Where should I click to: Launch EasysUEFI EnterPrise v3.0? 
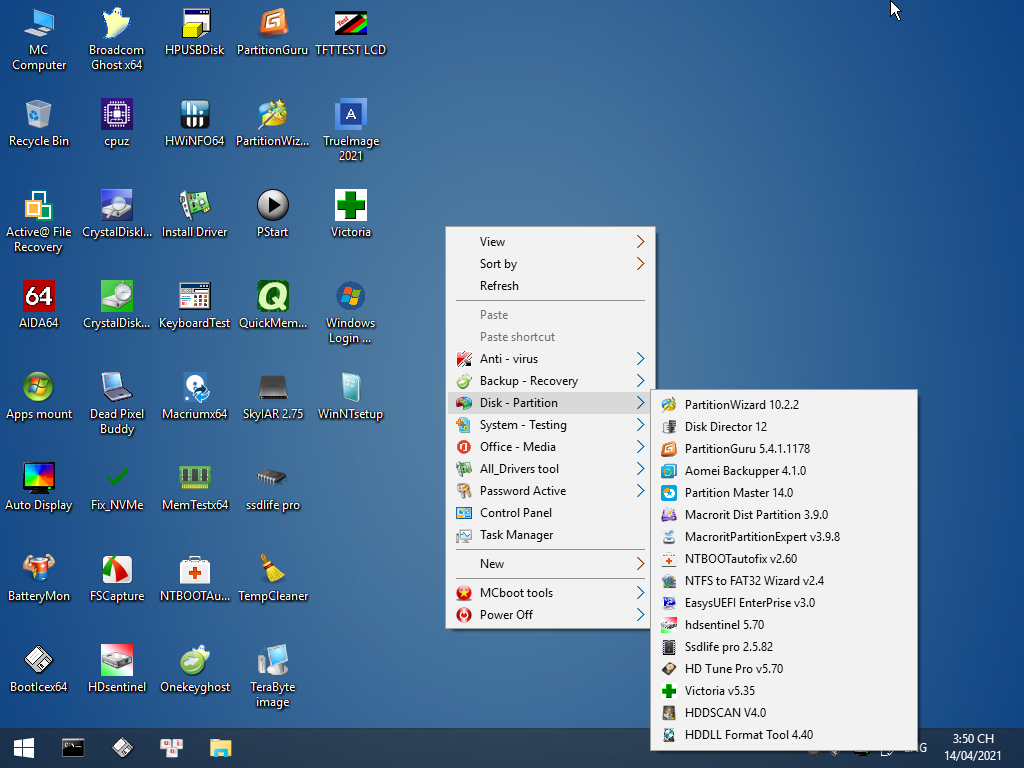(x=784, y=603)
